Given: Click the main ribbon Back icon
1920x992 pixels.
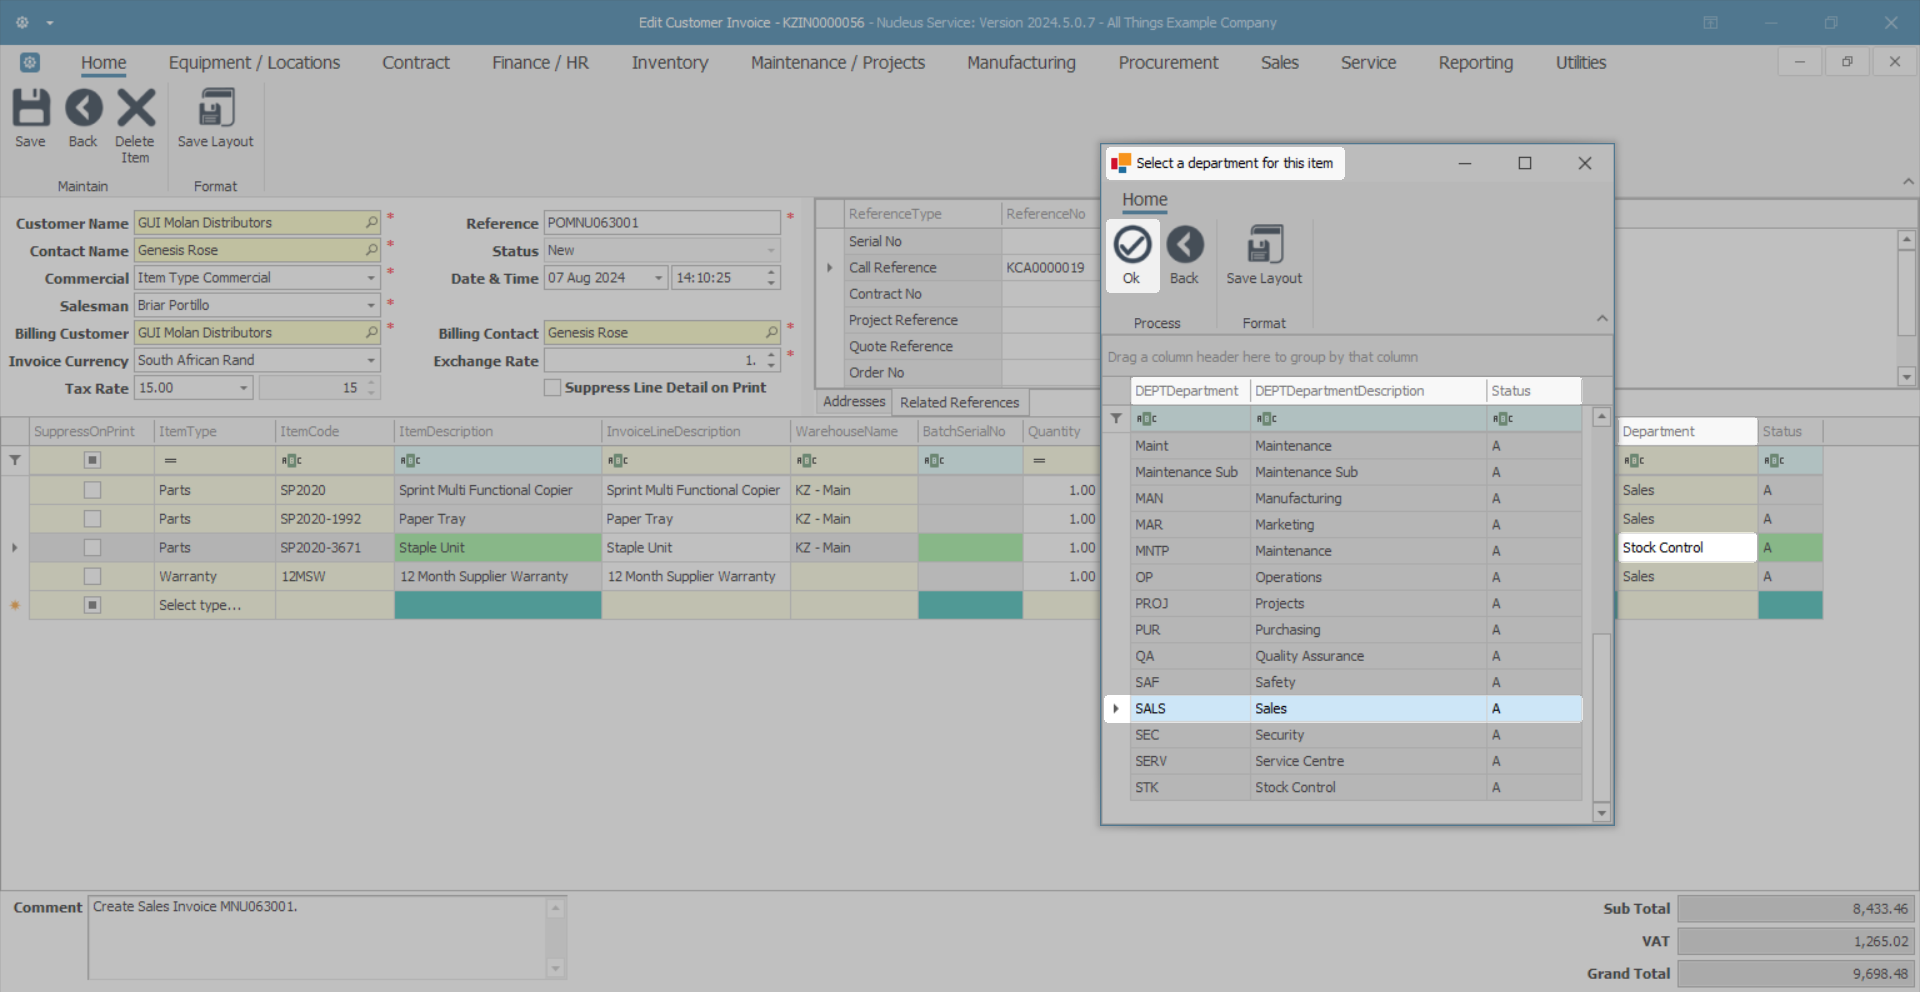Looking at the screenshot, I should point(83,109).
